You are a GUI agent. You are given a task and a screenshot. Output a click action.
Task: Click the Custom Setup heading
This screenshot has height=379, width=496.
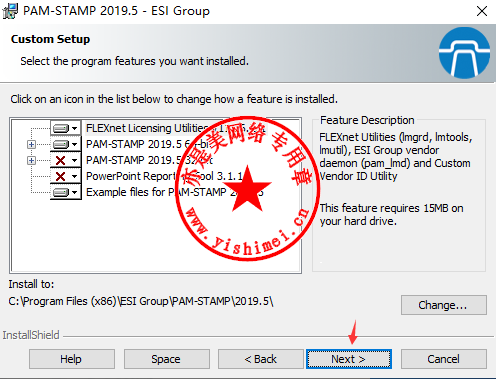50,39
